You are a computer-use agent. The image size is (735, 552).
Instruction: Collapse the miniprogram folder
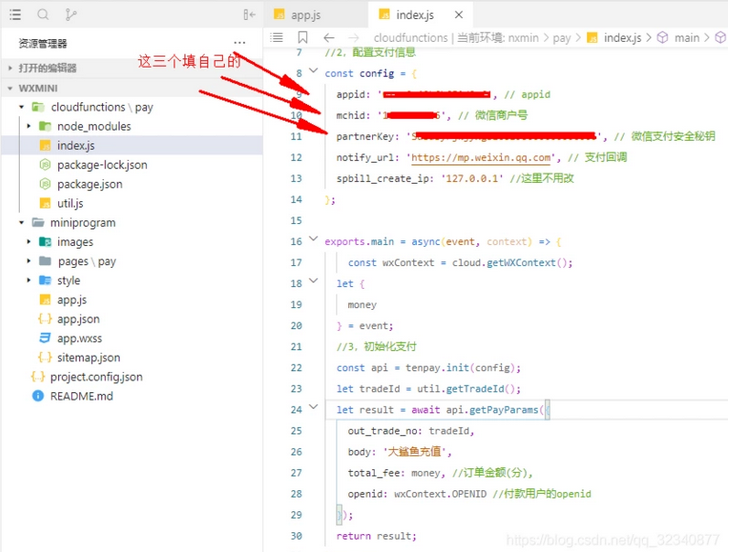click(x=22, y=223)
